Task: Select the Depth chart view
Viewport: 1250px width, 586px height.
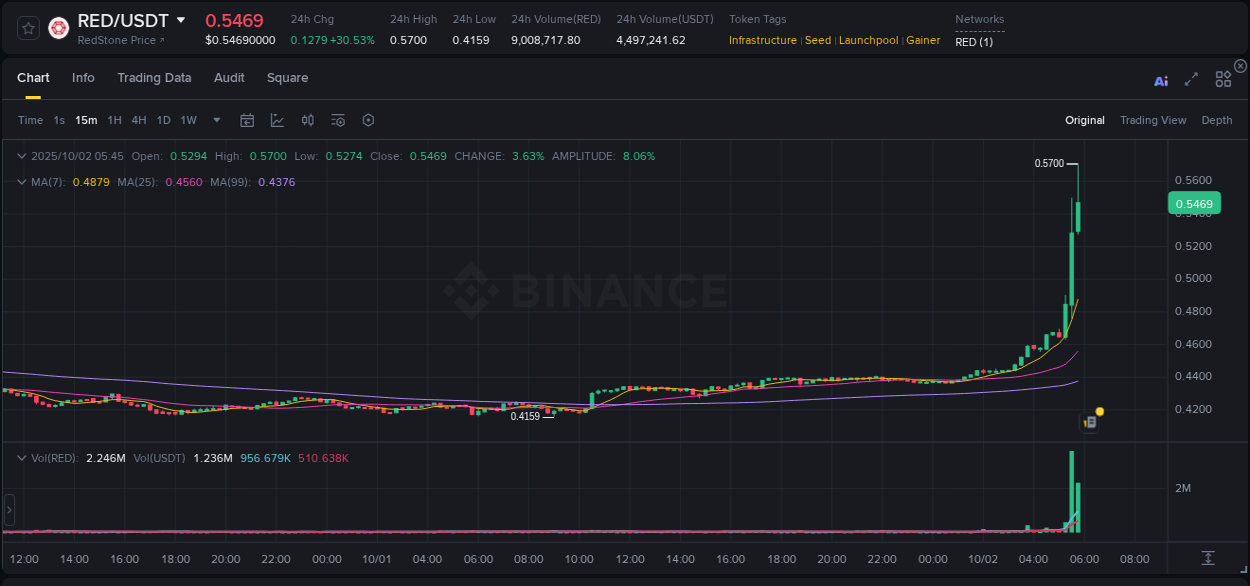Action: pos(1216,119)
